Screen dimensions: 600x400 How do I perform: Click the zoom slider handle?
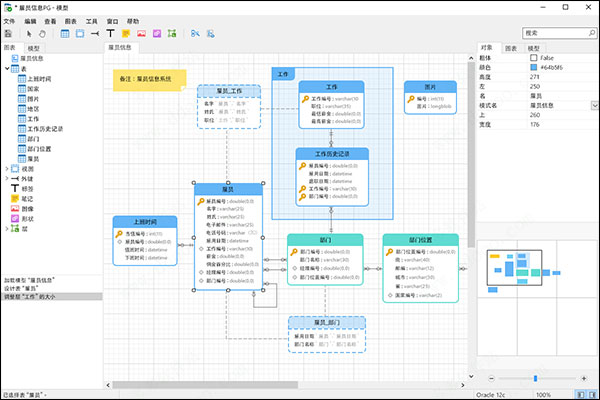(535, 378)
